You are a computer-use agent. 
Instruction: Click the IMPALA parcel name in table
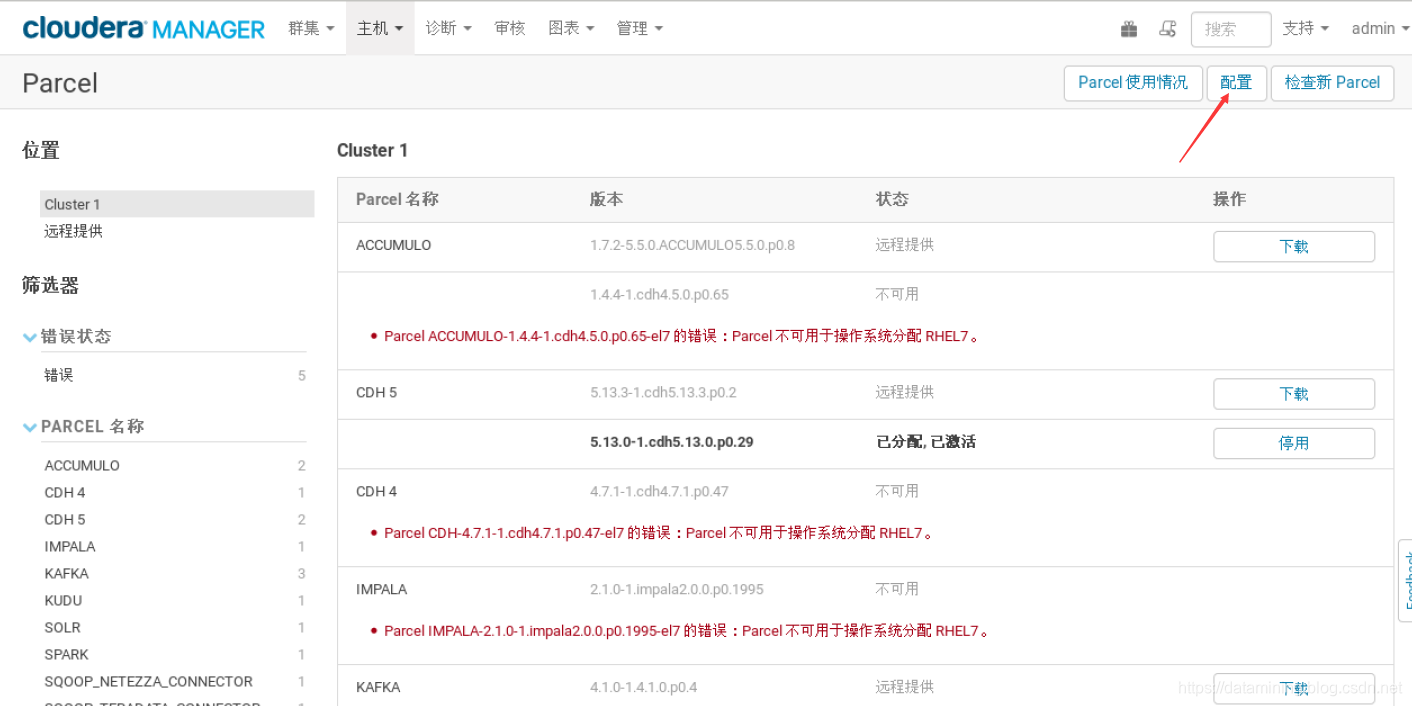point(382,589)
